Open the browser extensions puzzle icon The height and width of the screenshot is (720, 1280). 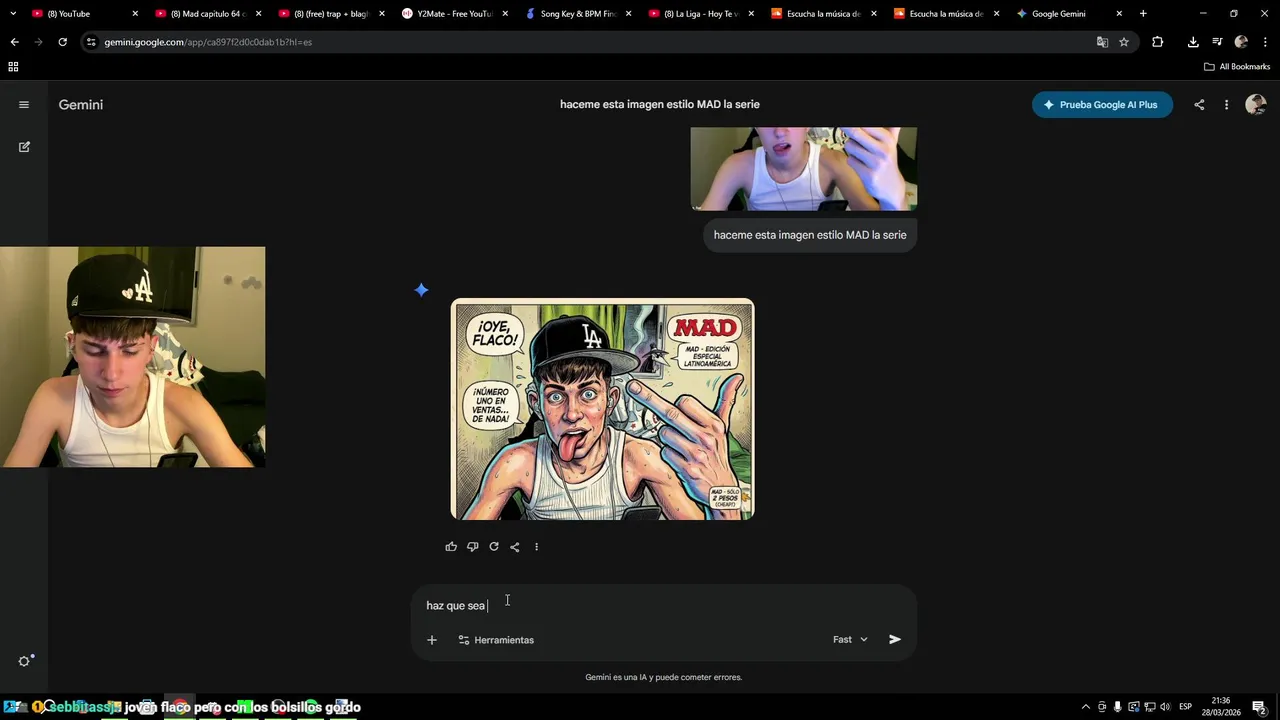pos(1157,42)
